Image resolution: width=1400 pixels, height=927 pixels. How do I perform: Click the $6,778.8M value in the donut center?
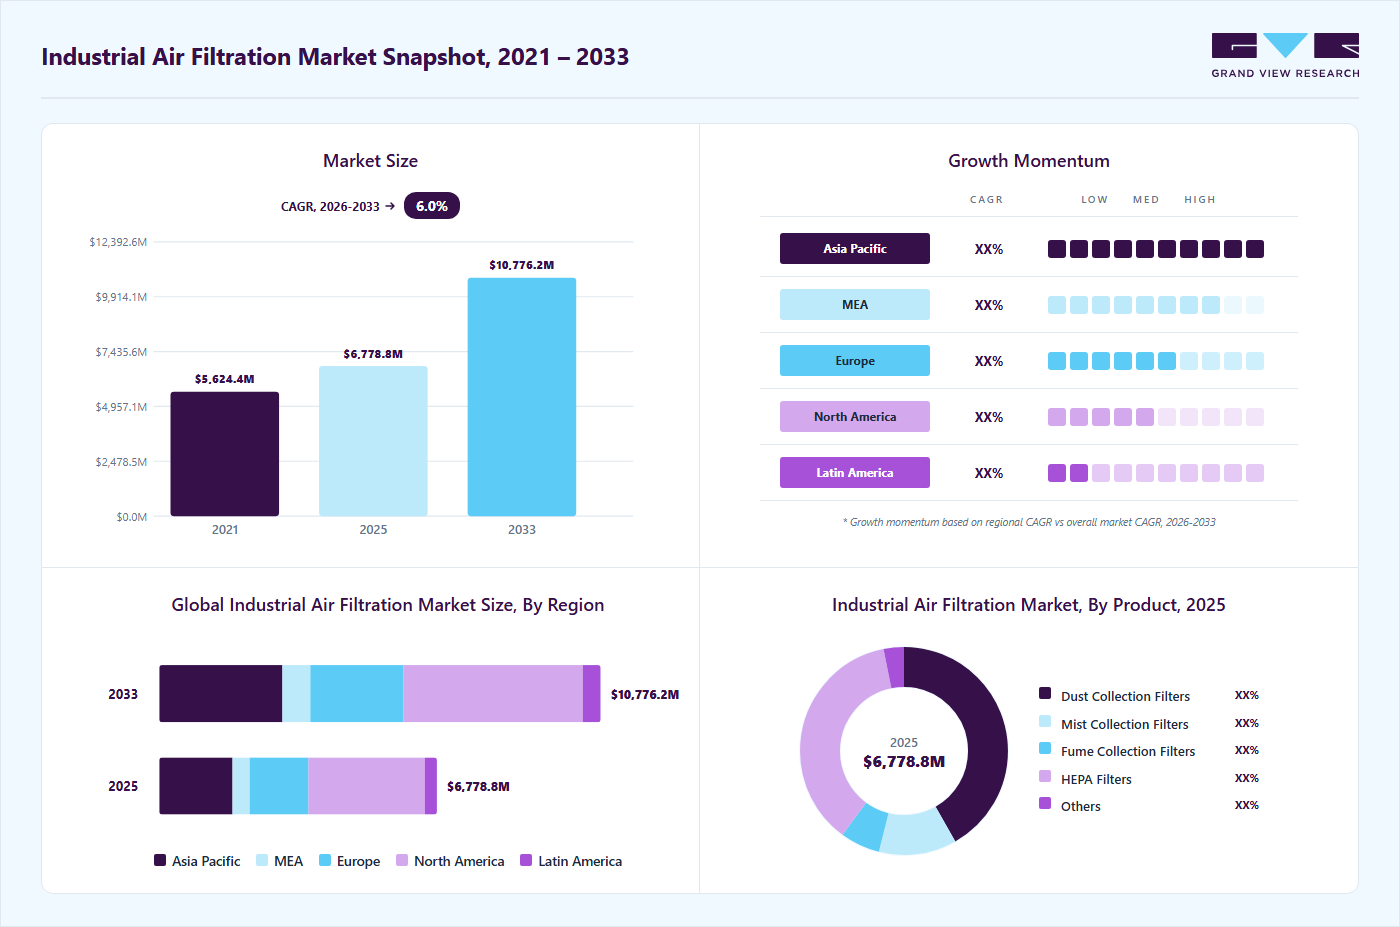(x=904, y=761)
